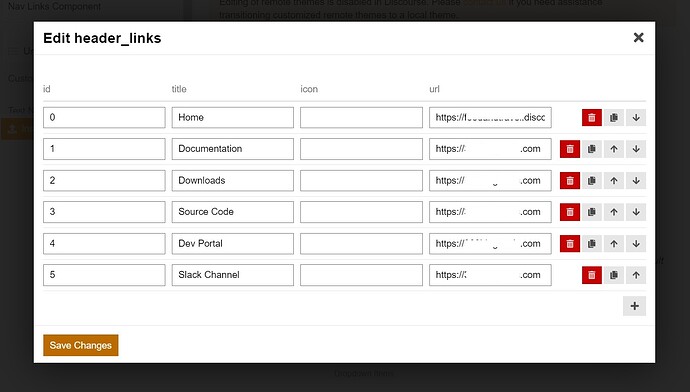Edit the id field containing 0
Image resolution: width=690 pixels, height=392 pixels.
click(x=104, y=117)
